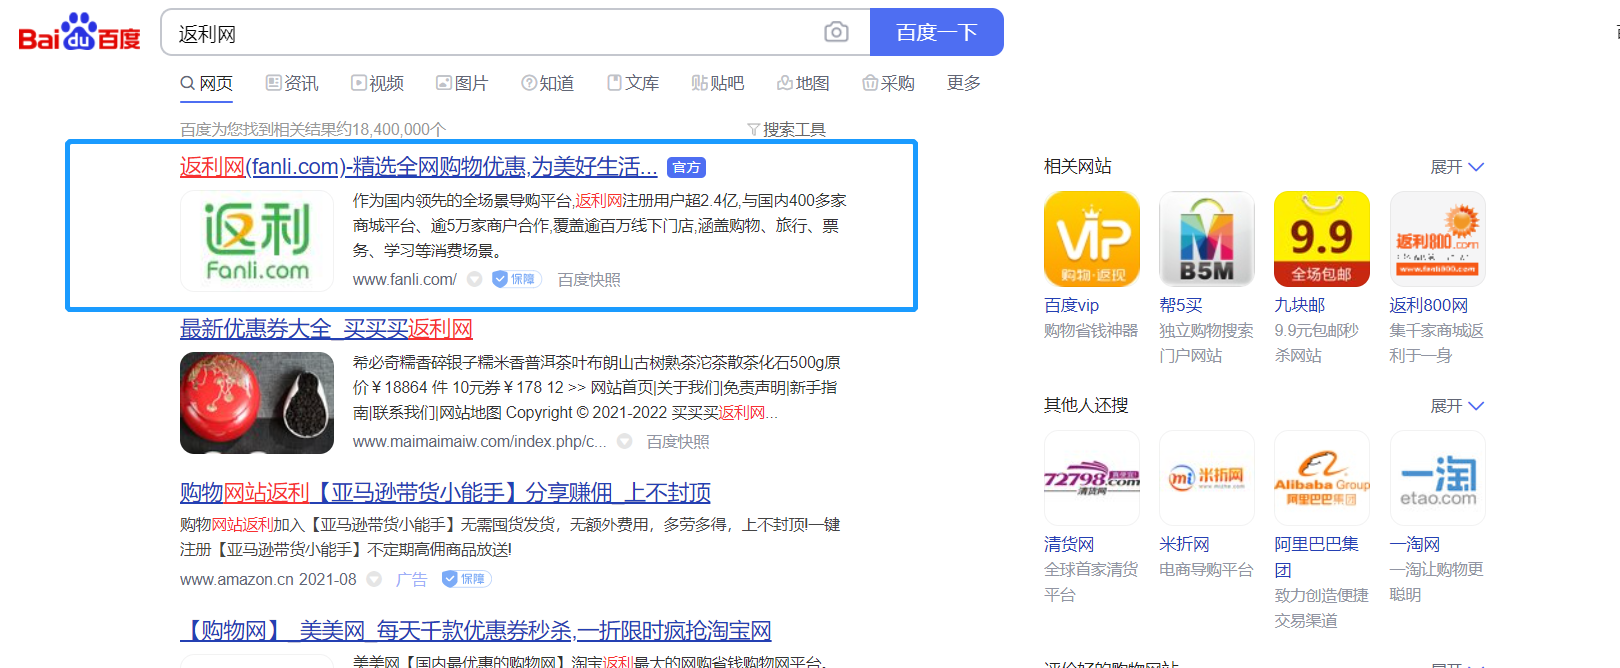This screenshot has height=668, width=1620.
Task: Open the B5M 帮5买 site icon
Action: [1206, 239]
